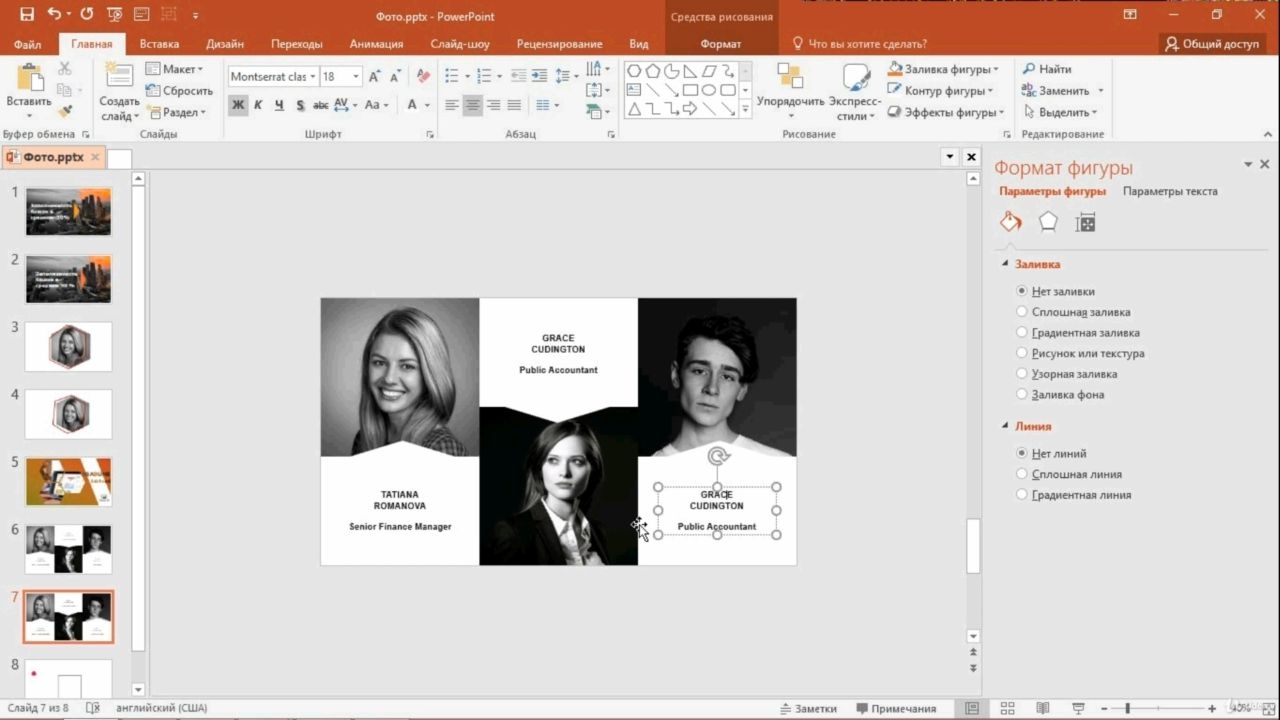Open the Вставка ribbon tab

click(x=159, y=44)
